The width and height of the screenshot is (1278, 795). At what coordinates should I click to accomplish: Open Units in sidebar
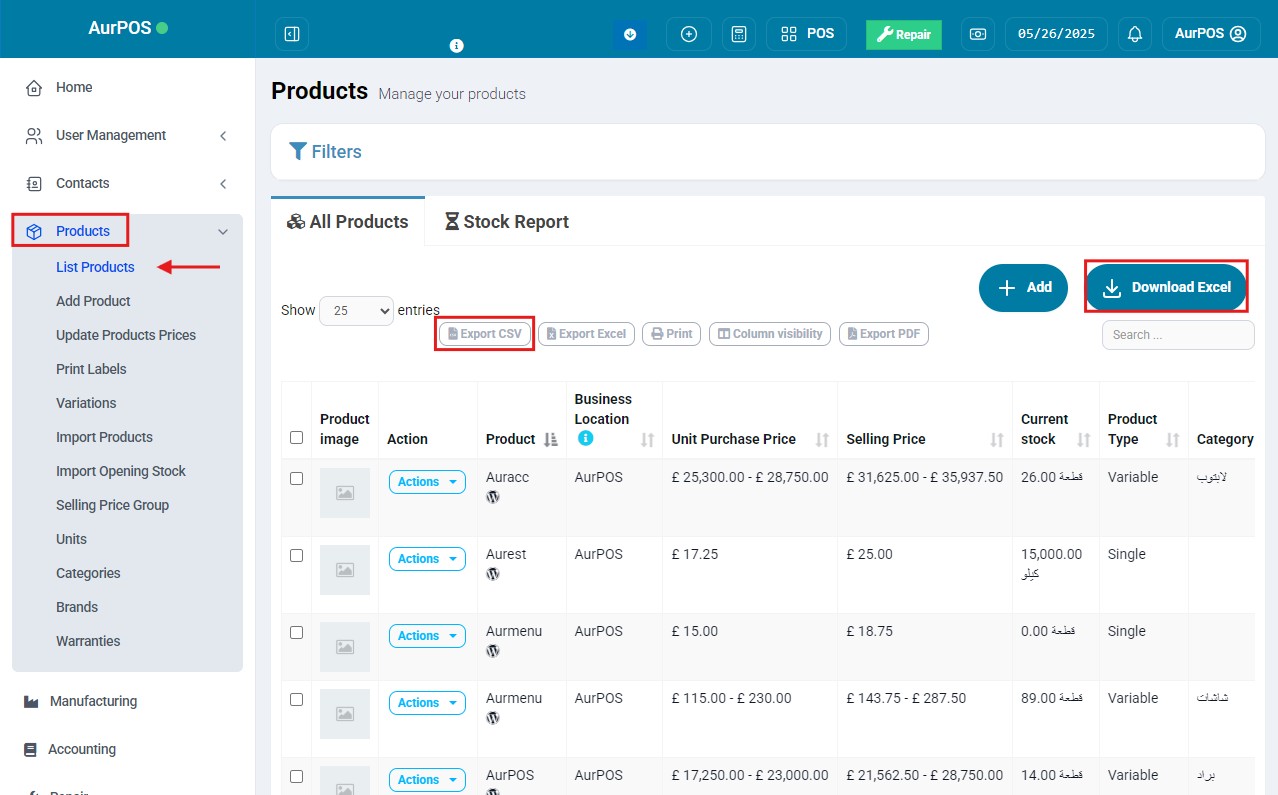[71, 539]
